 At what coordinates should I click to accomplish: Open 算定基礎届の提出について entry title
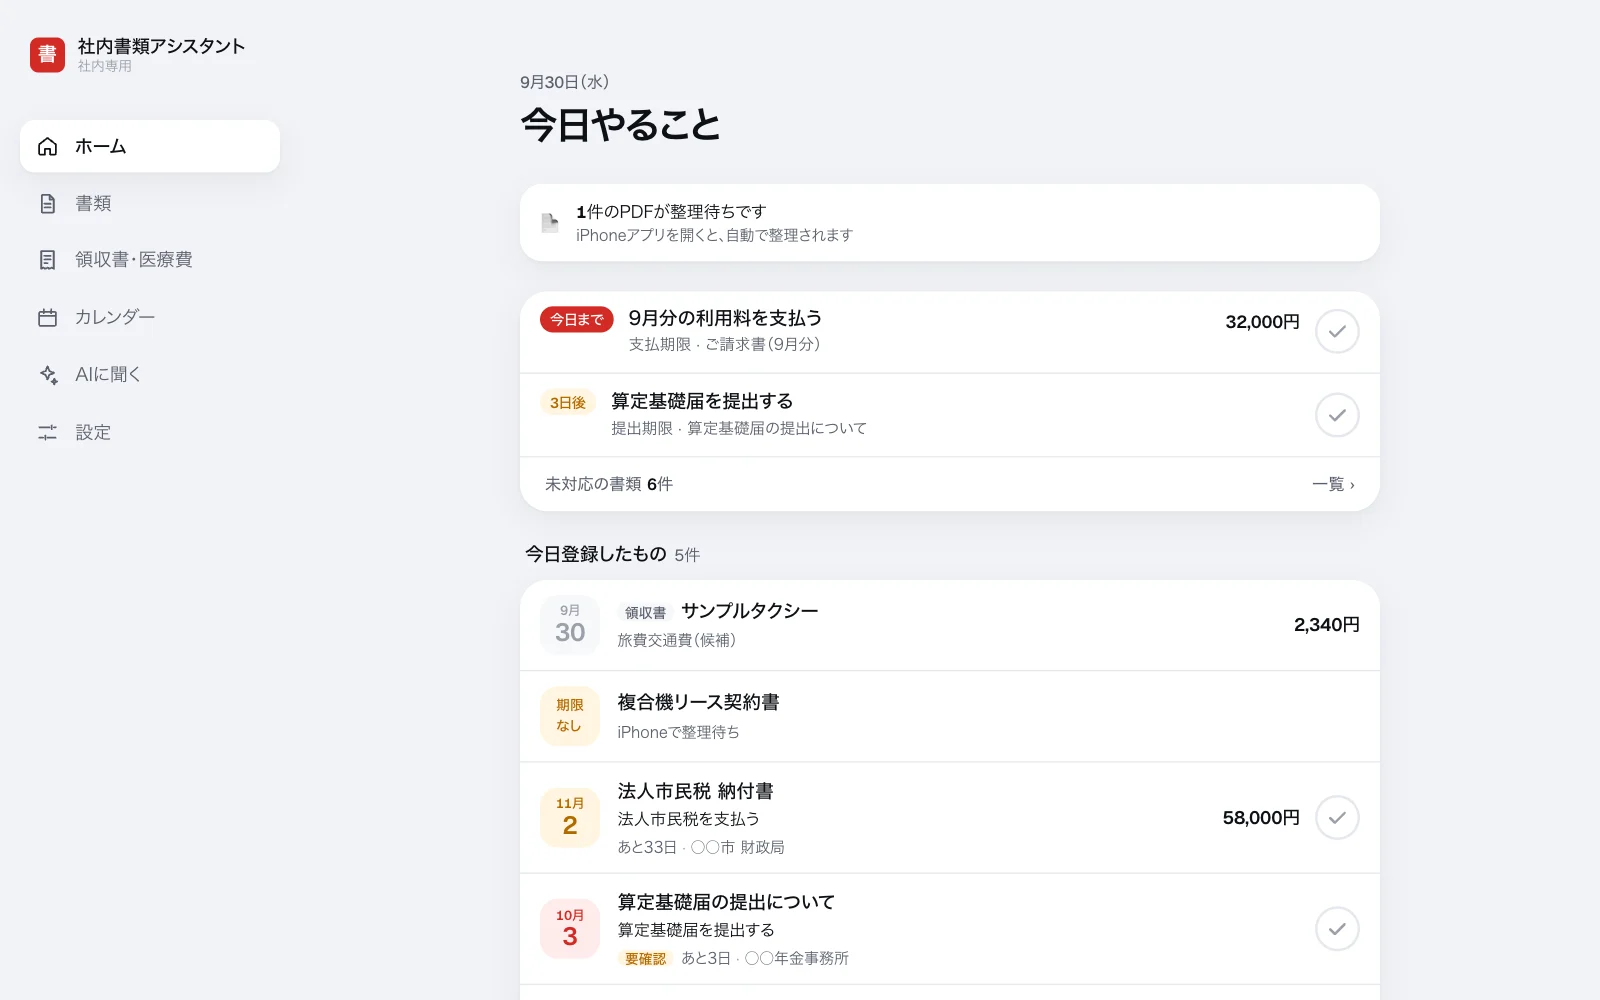tap(726, 902)
